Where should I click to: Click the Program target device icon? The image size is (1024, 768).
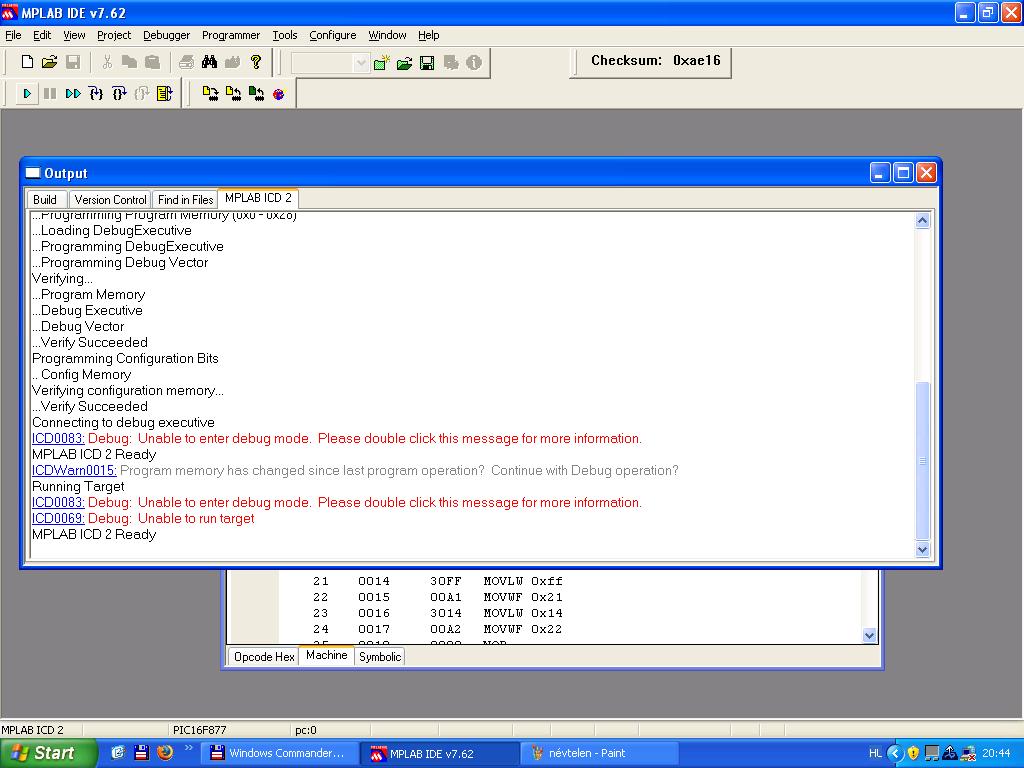(x=210, y=94)
